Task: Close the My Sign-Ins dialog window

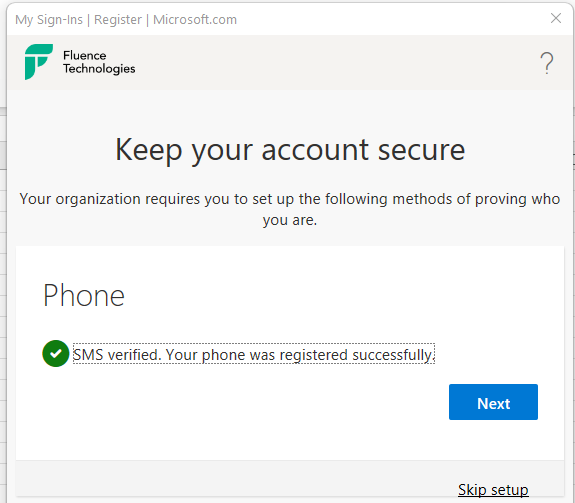Action: click(x=556, y=18)
